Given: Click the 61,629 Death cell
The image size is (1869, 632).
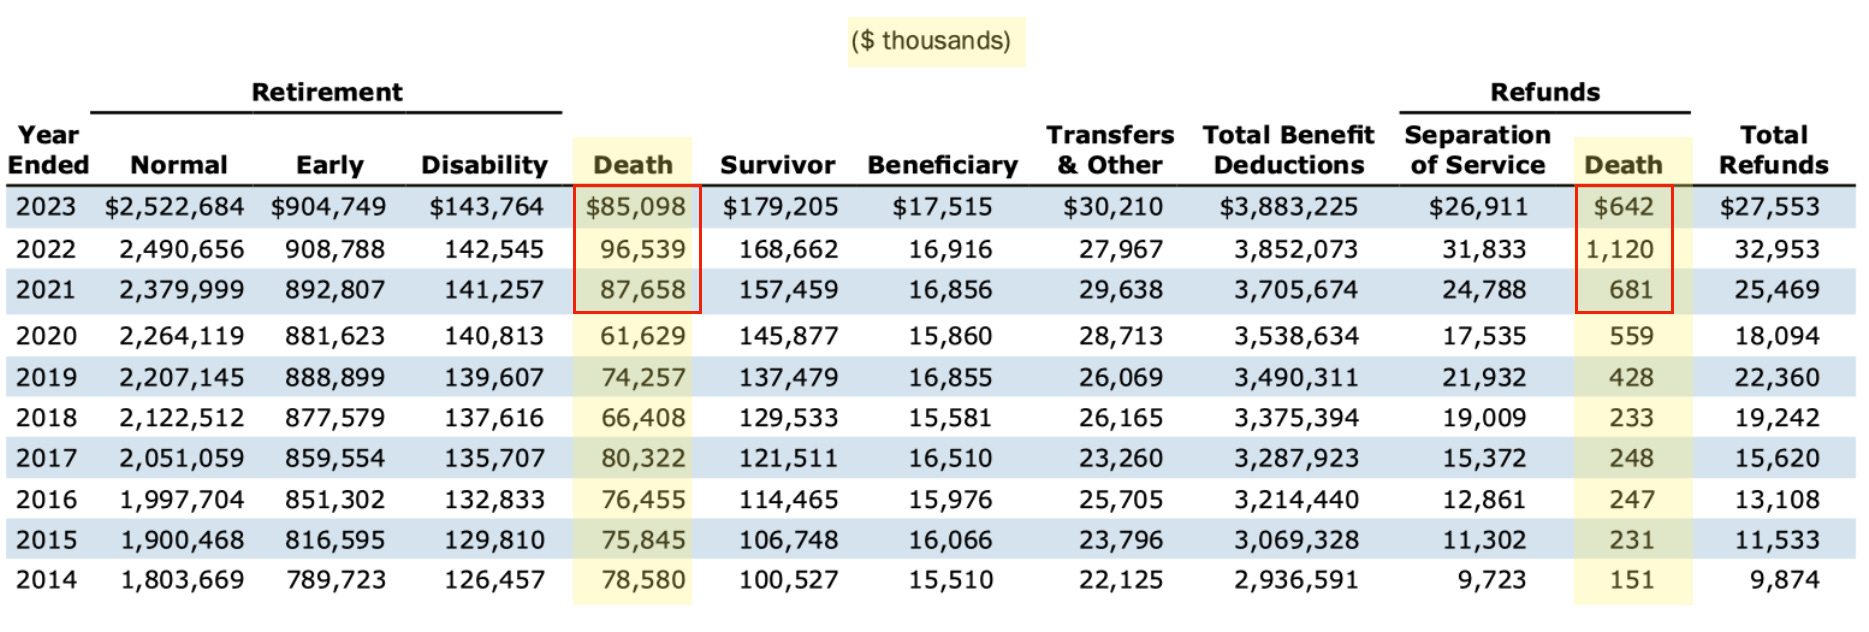Looking at the screenshot, I should 643,336.
